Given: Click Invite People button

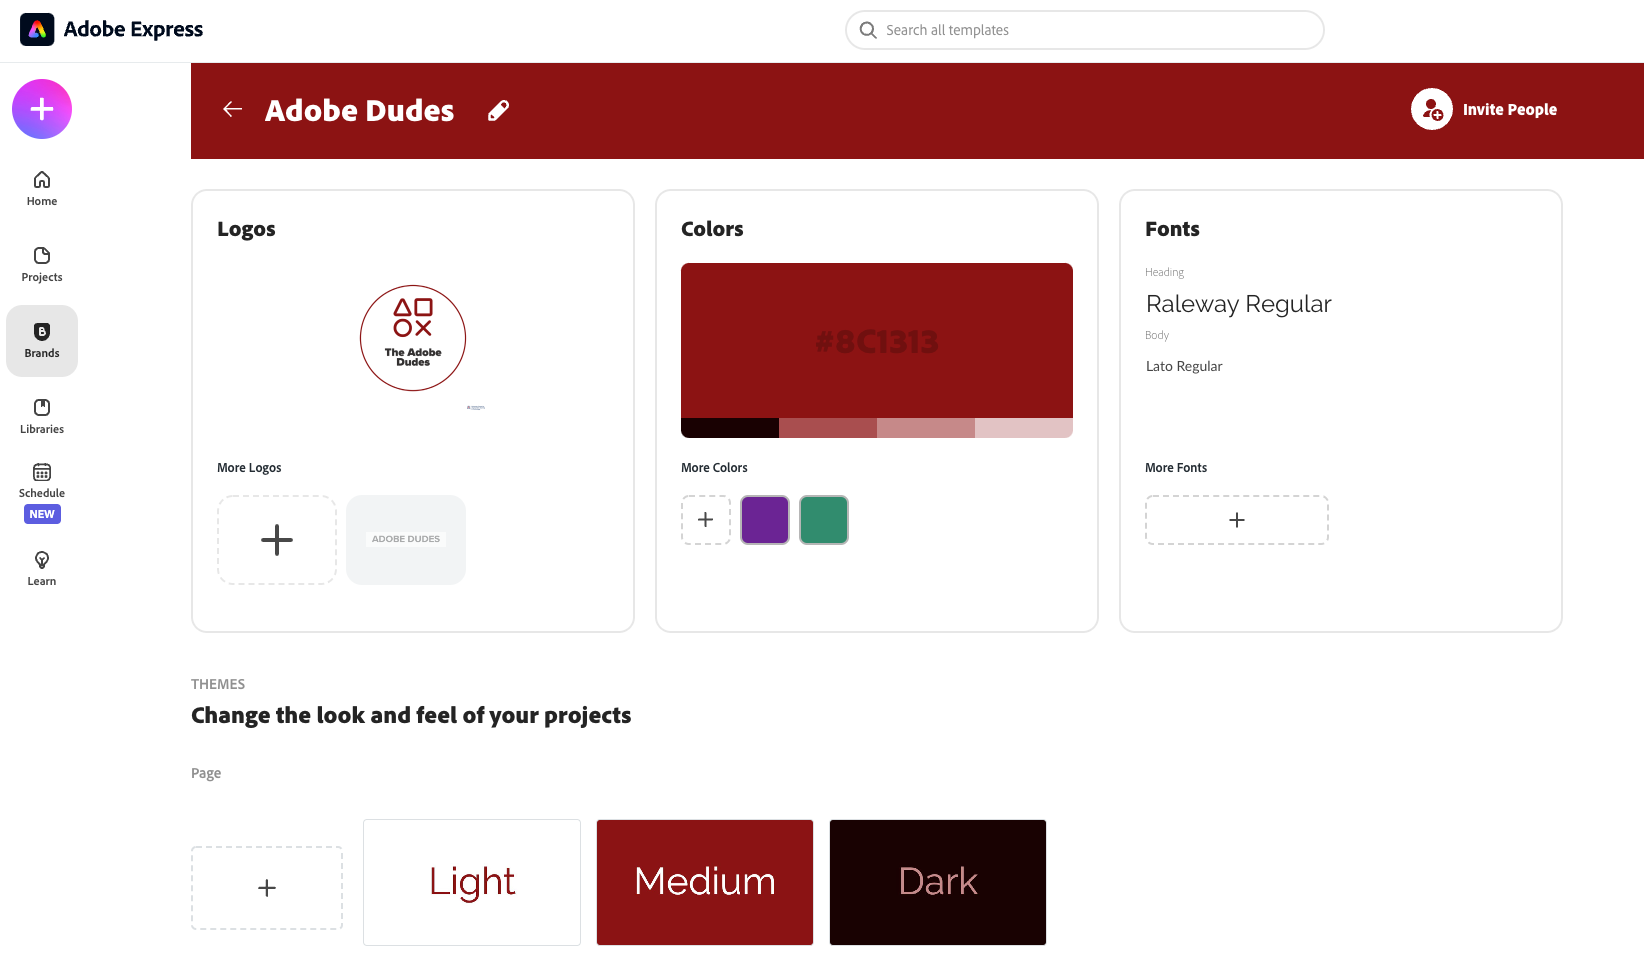Looking at the screenshot, I should click(1484, 110).
